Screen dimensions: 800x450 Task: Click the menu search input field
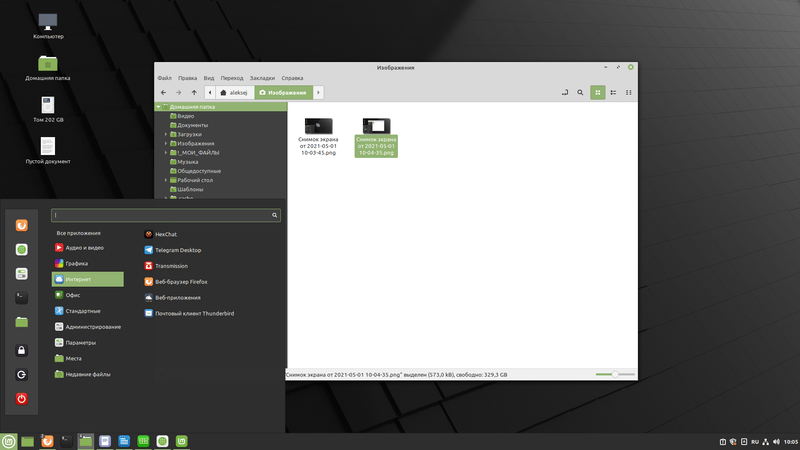pos(166,215)
